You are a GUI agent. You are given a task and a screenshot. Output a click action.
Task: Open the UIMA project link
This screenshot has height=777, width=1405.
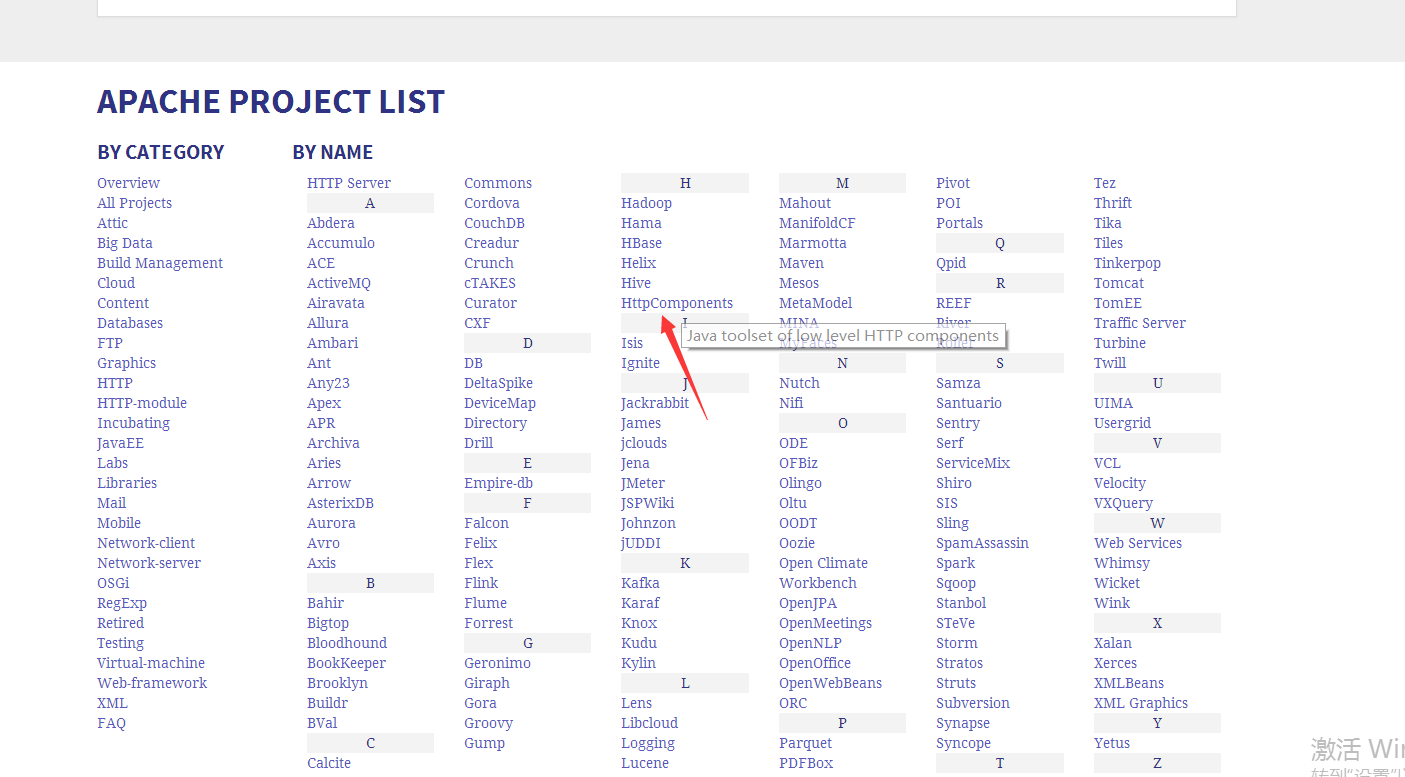[1113, 403]
